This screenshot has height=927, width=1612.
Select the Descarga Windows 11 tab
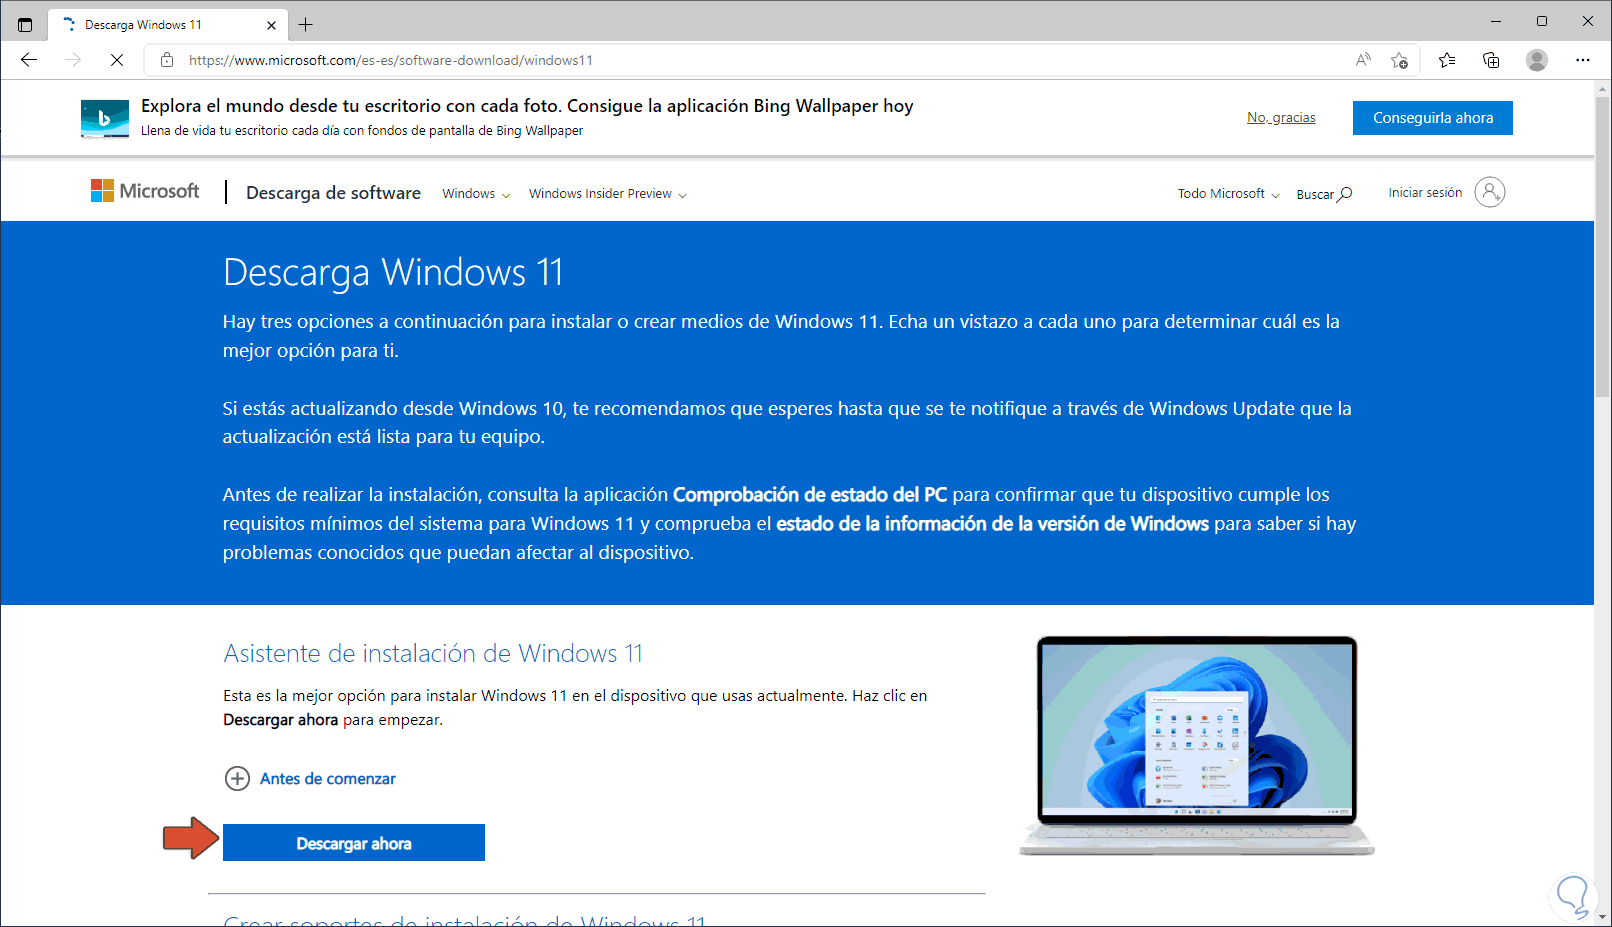(166, 25)
